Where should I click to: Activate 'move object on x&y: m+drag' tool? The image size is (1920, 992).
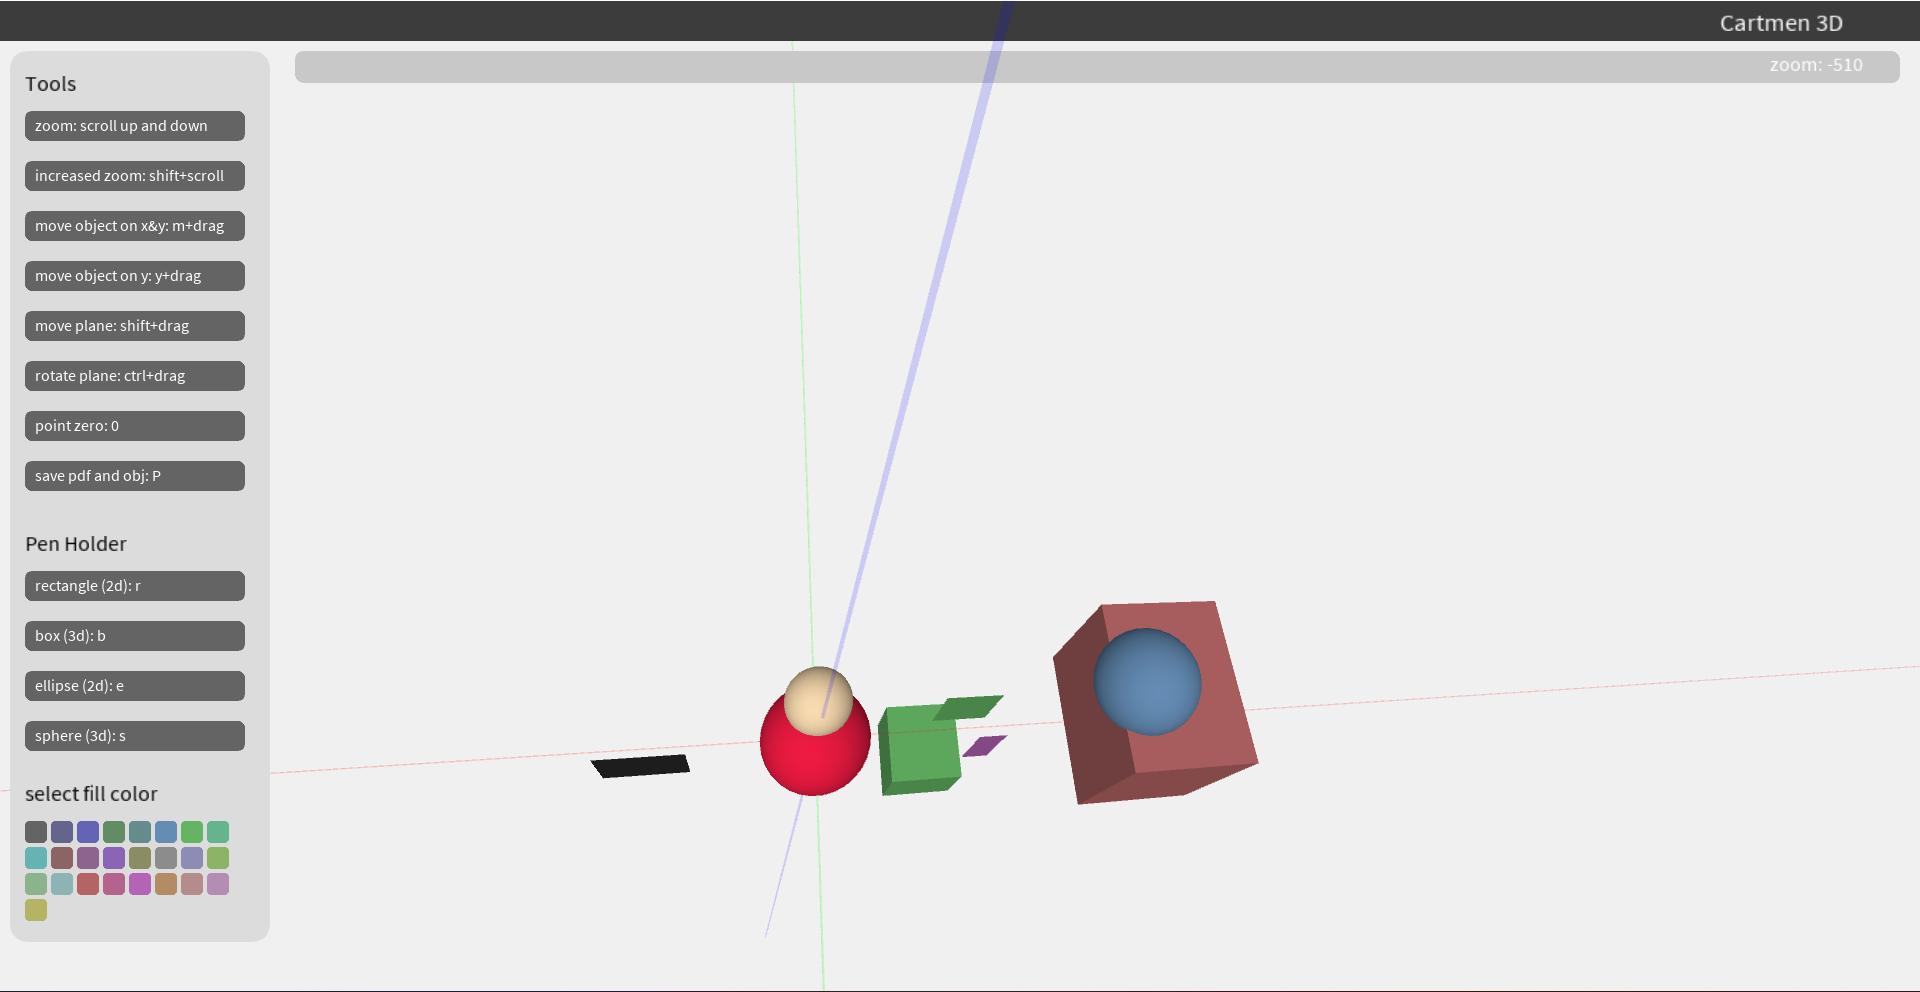pyautogui.click(x=134, y=225)
